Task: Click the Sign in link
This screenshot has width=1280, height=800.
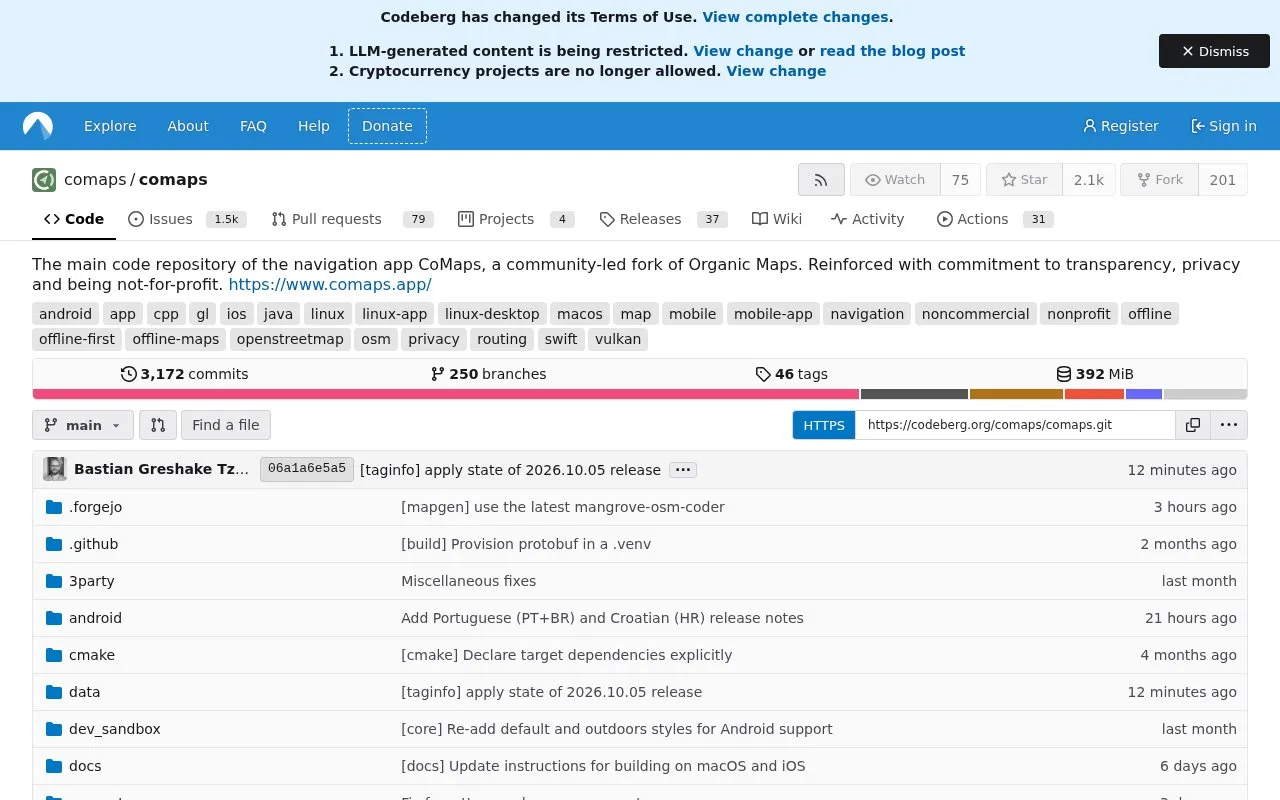Action: 1224,126
